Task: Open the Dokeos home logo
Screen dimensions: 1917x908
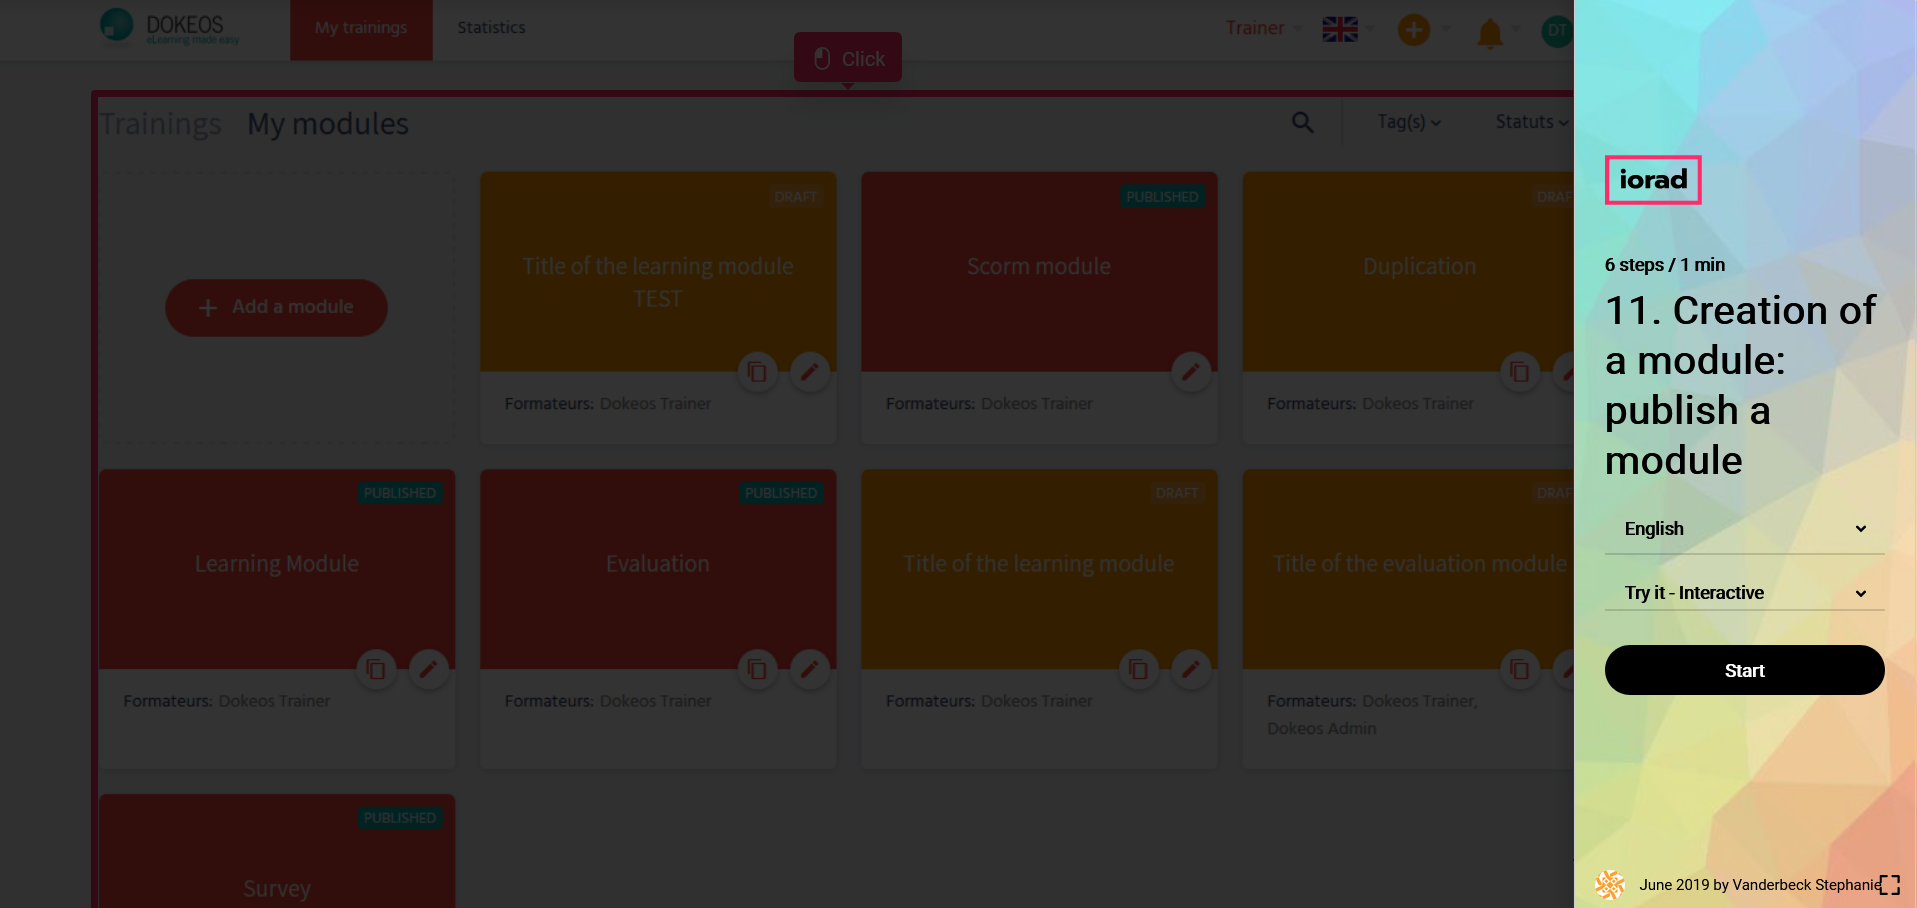Action: pos(170,27)
